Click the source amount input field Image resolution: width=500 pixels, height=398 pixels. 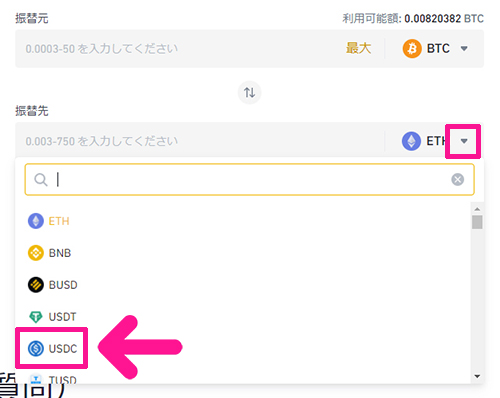pyautogui.click(x=180, y=49)
